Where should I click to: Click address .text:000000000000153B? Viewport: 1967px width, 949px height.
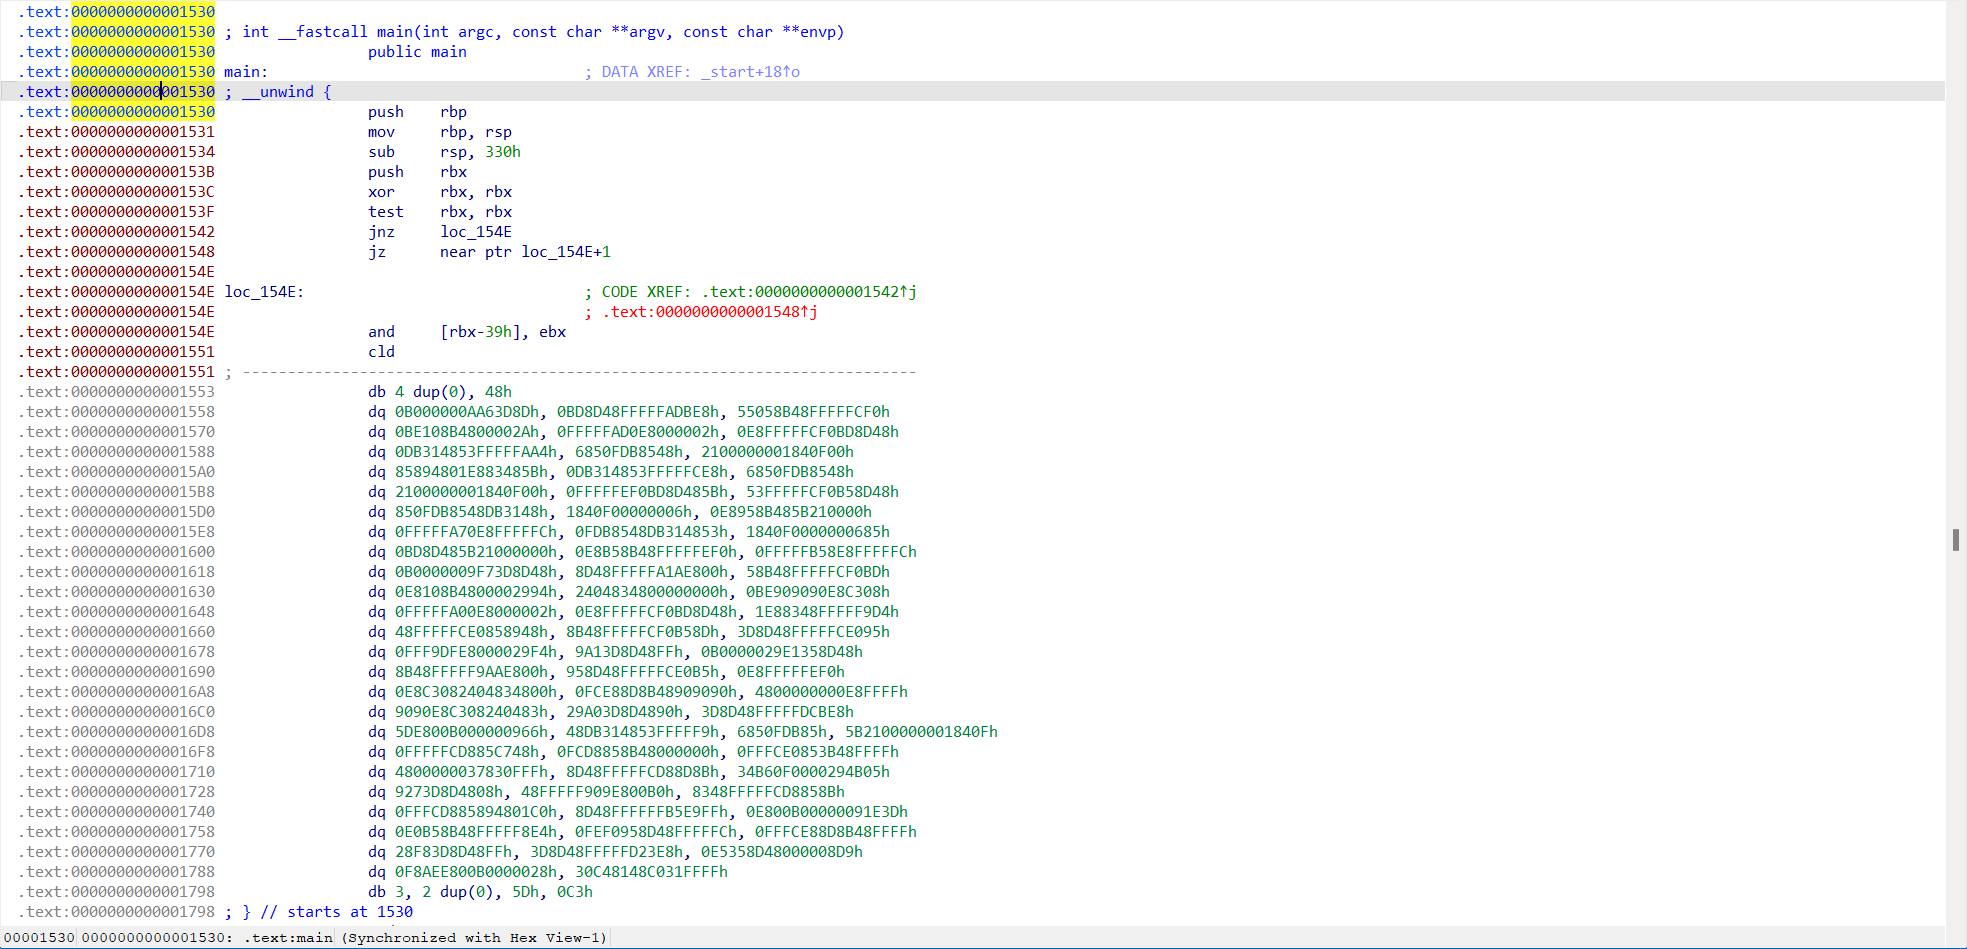point(116,172)
